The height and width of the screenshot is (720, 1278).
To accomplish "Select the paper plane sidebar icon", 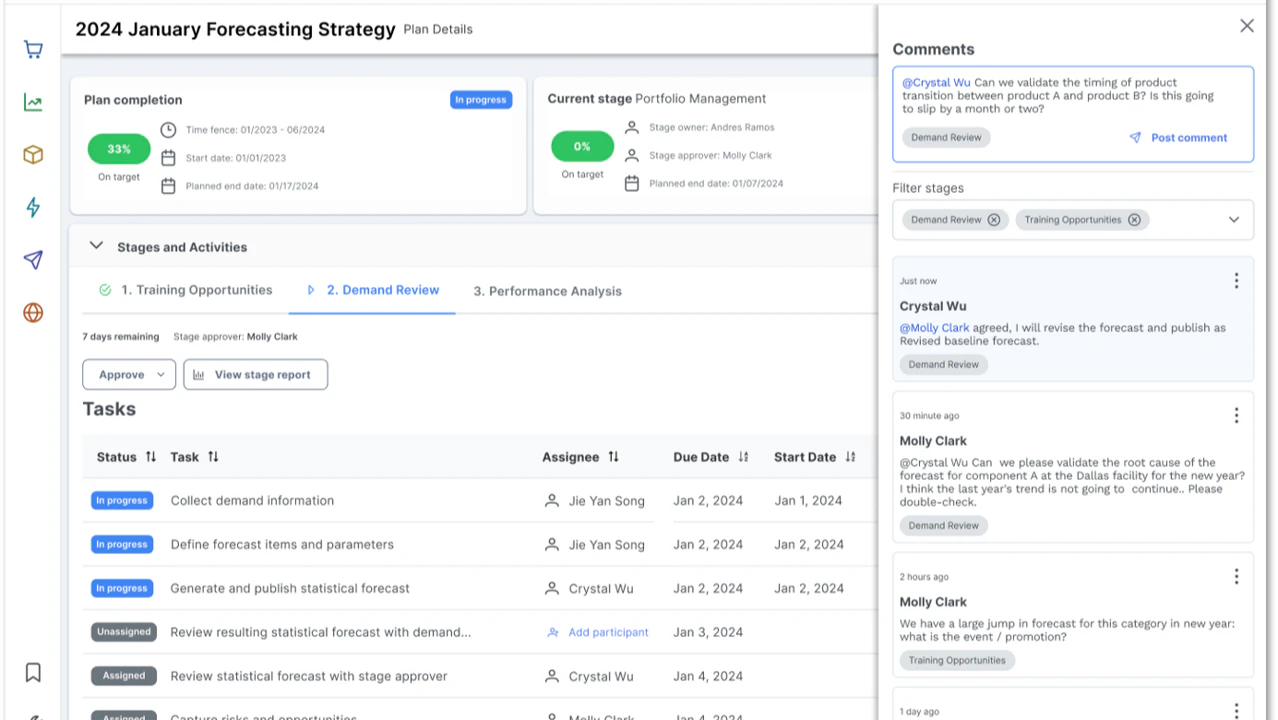I will 33,260.
